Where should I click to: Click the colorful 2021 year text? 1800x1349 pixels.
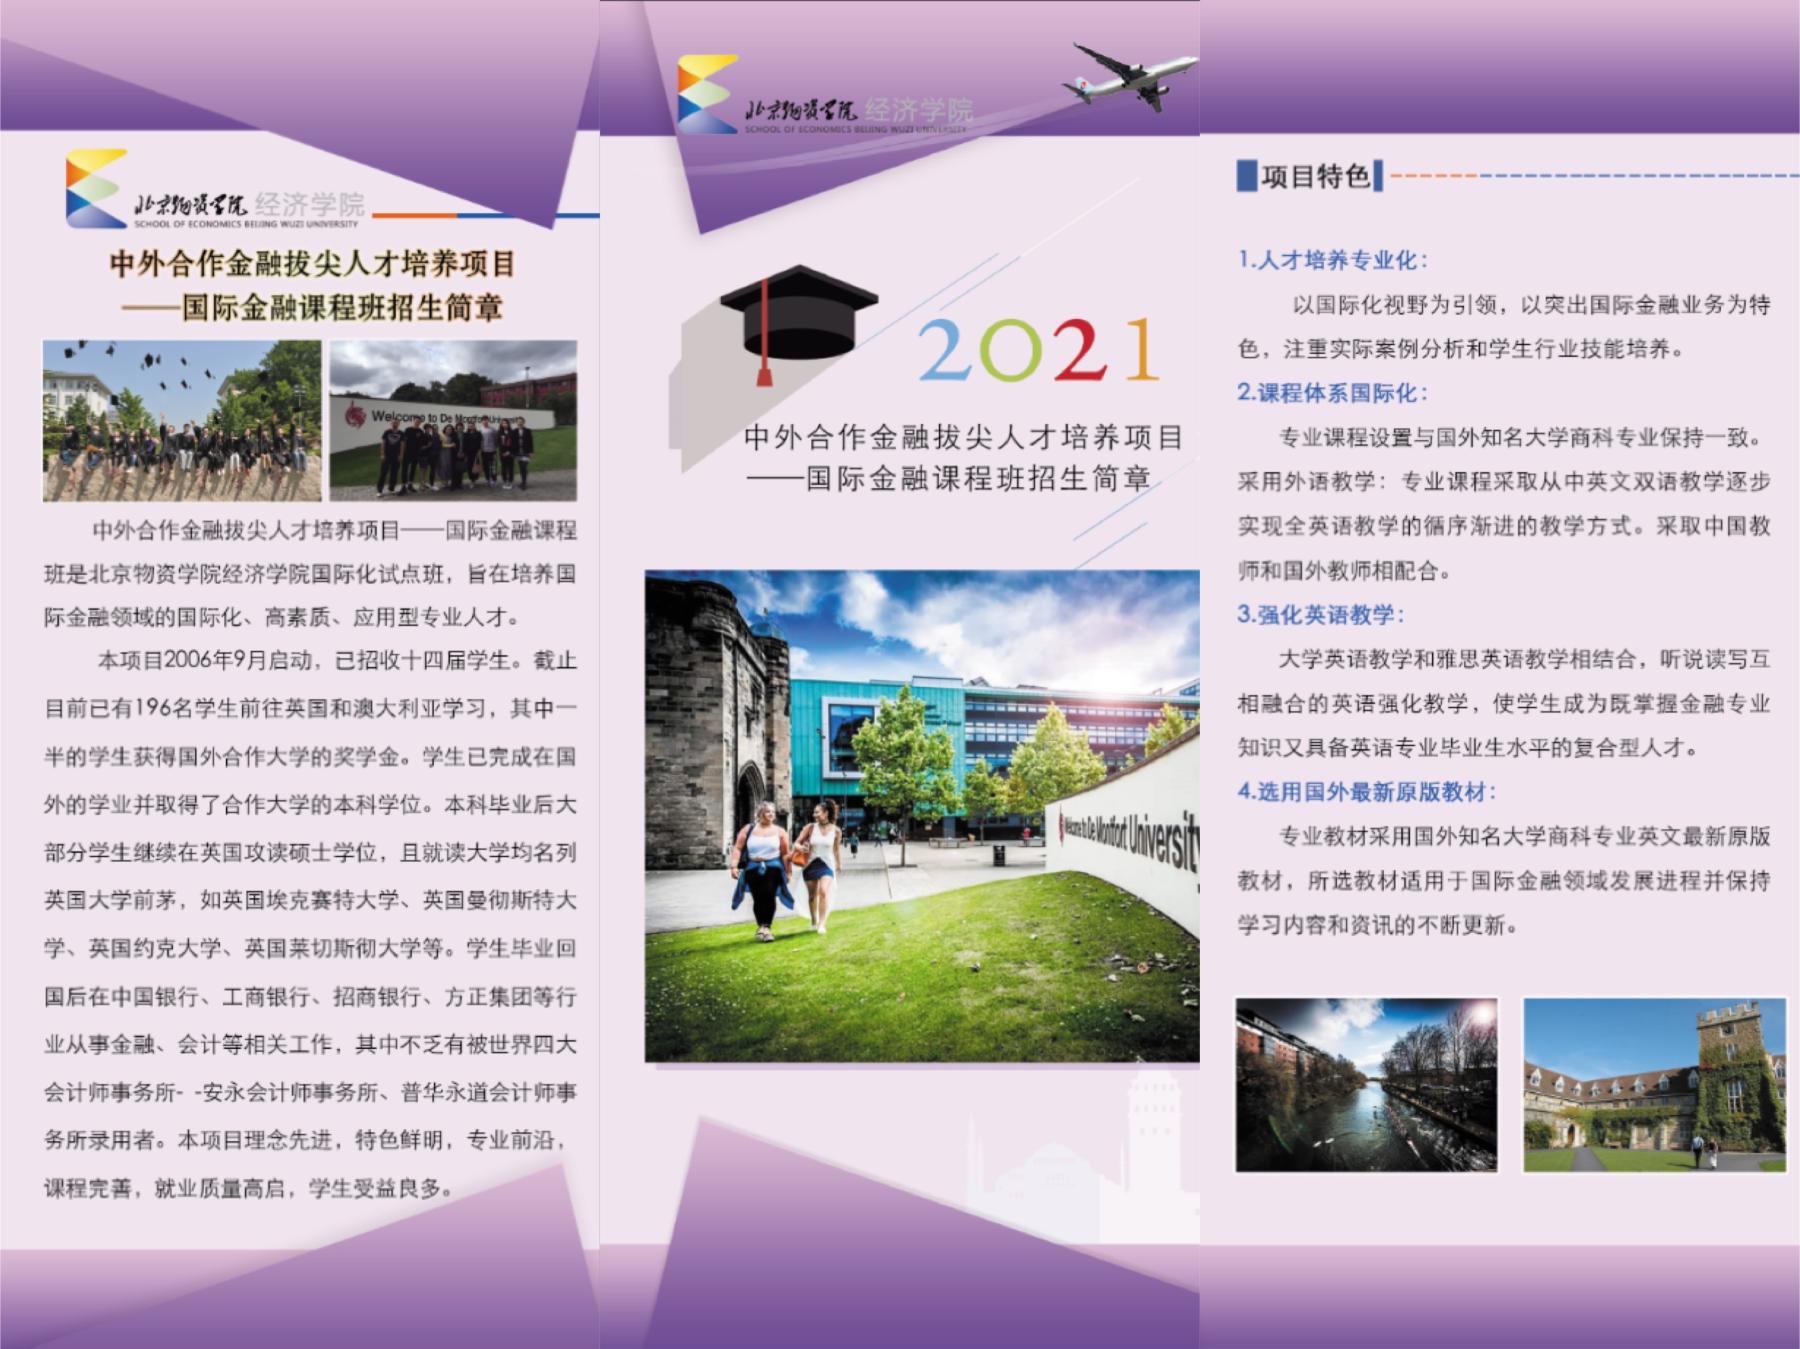1036,350
